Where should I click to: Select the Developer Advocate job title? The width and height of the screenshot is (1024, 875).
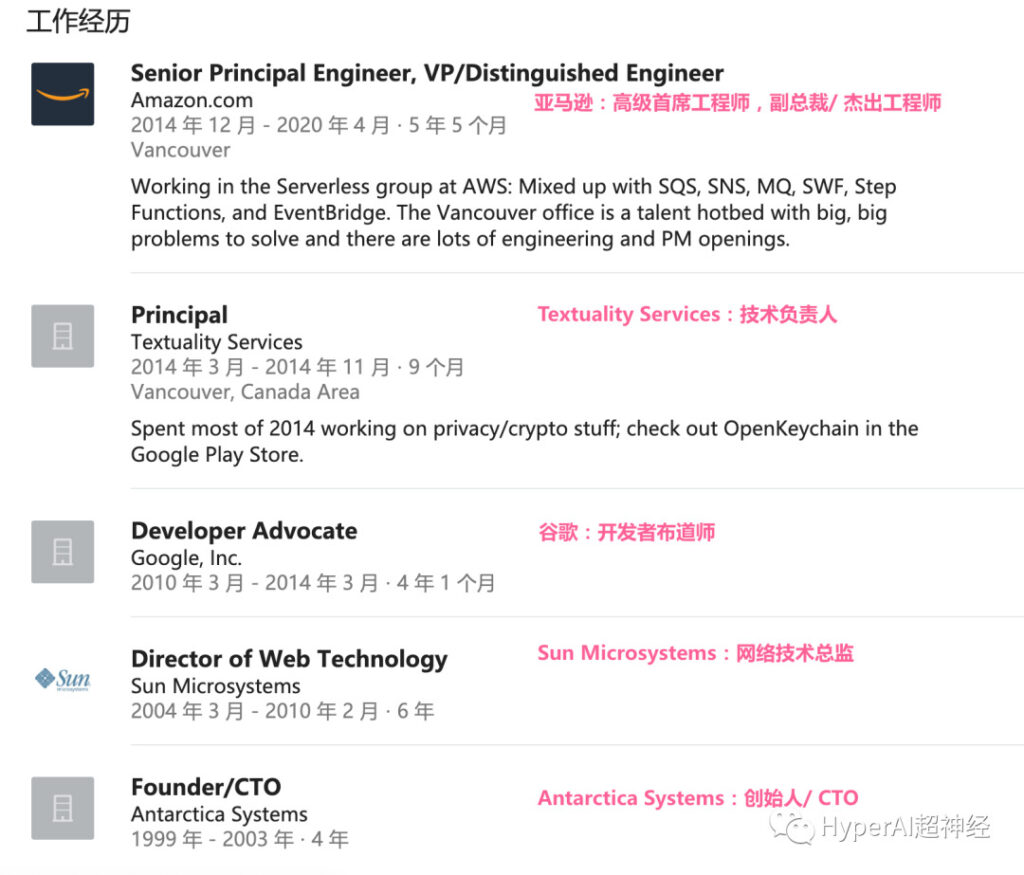pyautogui.click(x=244, y=531)
